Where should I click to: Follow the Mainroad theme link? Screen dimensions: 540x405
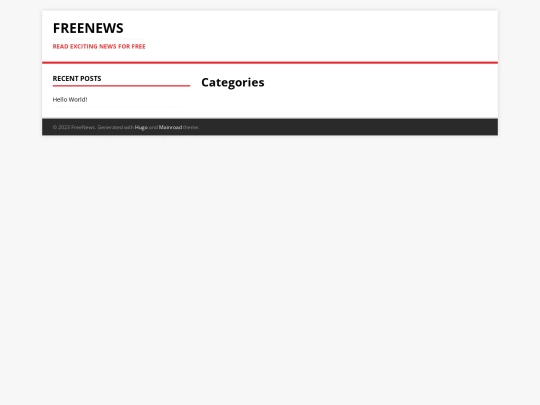170,127
